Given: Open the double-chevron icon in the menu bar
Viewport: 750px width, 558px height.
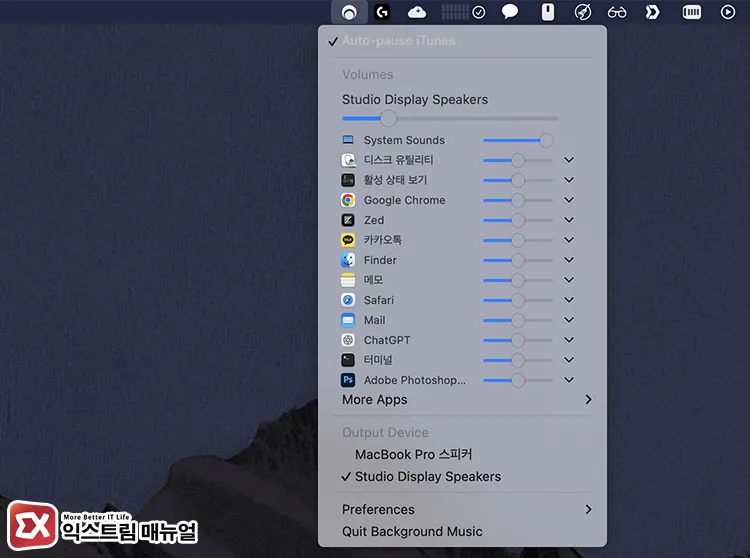Looking at the screenshot, I should [x=652, y=12].
